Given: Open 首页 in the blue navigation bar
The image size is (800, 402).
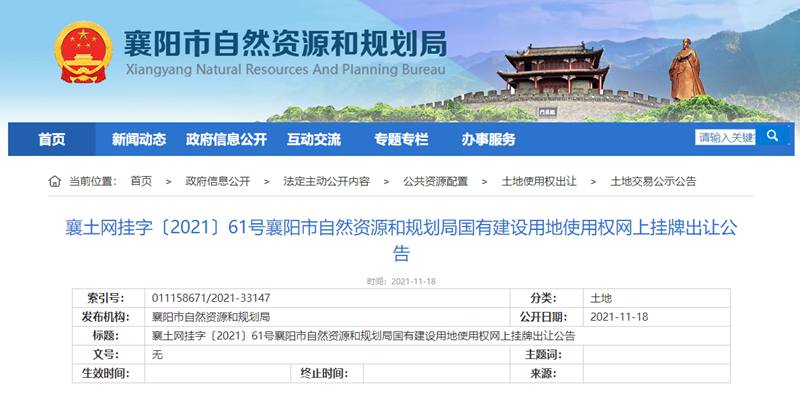Looking at the screenshot, I should tap(52, 139).
